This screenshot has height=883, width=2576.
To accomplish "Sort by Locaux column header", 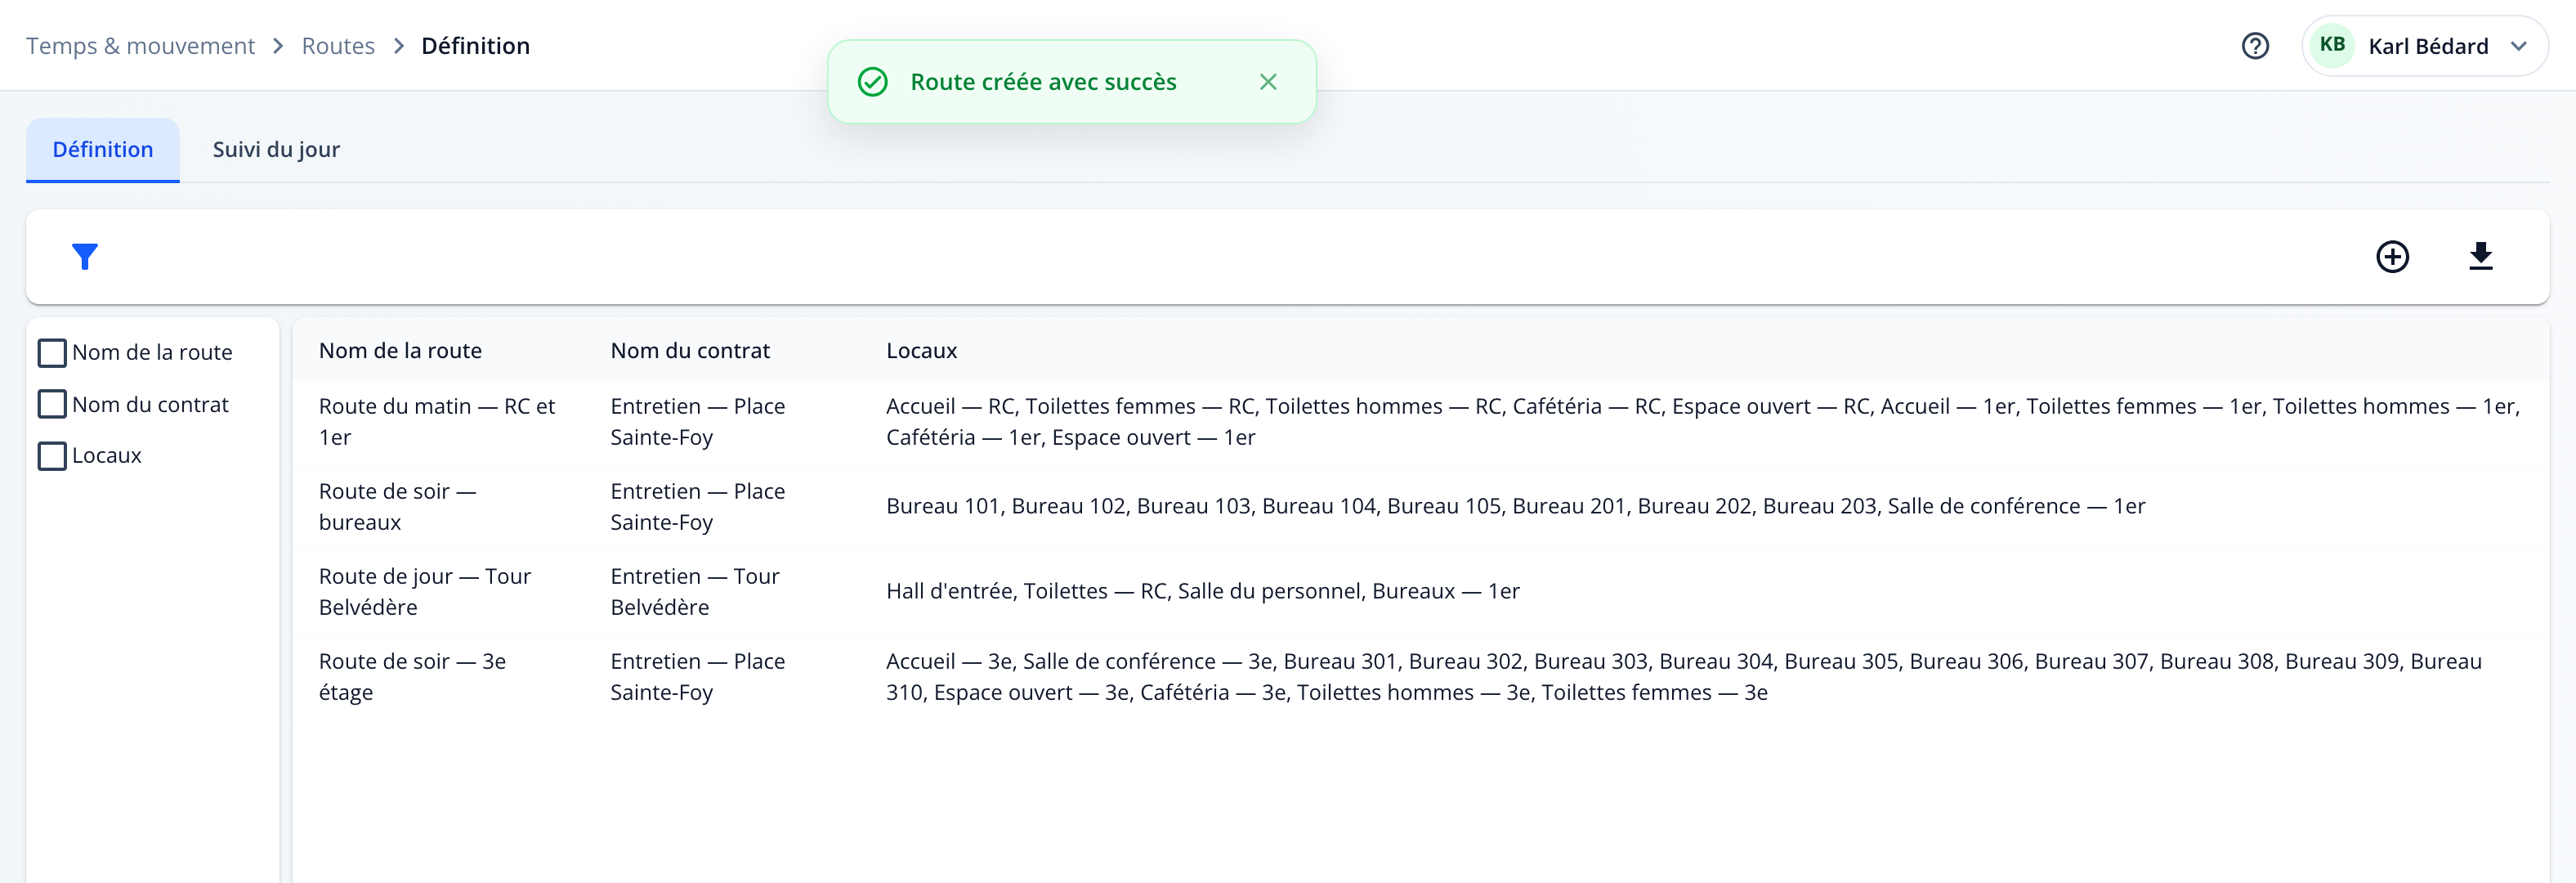I will tap(921, 351).
